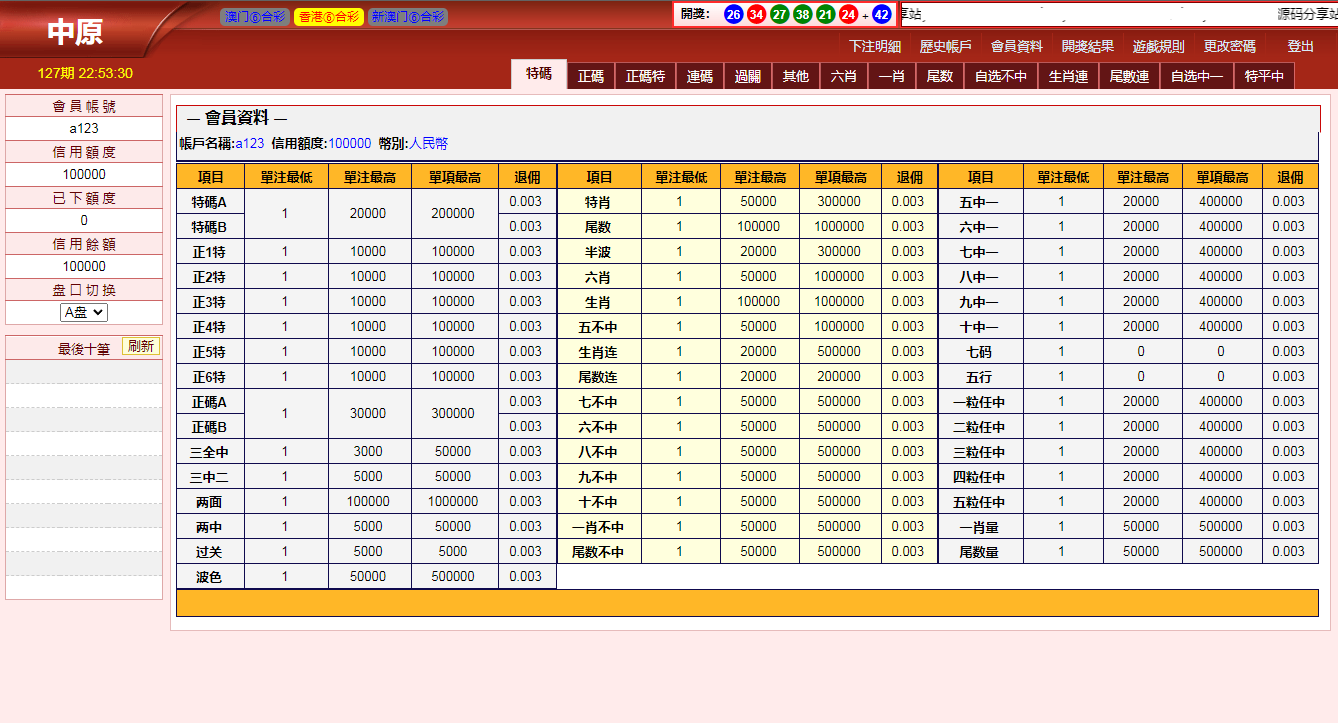Open 下注明細 bet details
Image resolution: width=1338 pixels, height=723 pixels.
(875, 46)
